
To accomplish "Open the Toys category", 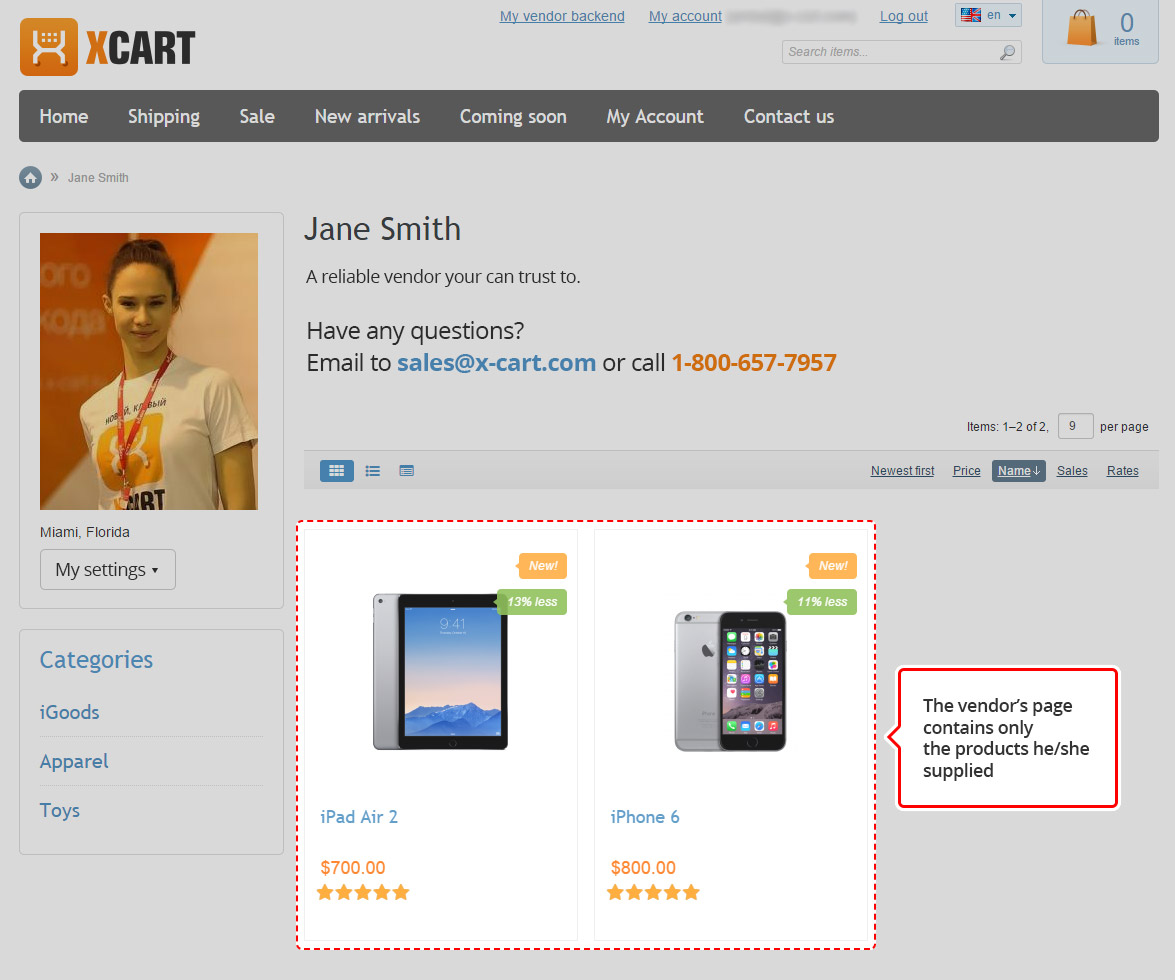I will tap(59, 810).
